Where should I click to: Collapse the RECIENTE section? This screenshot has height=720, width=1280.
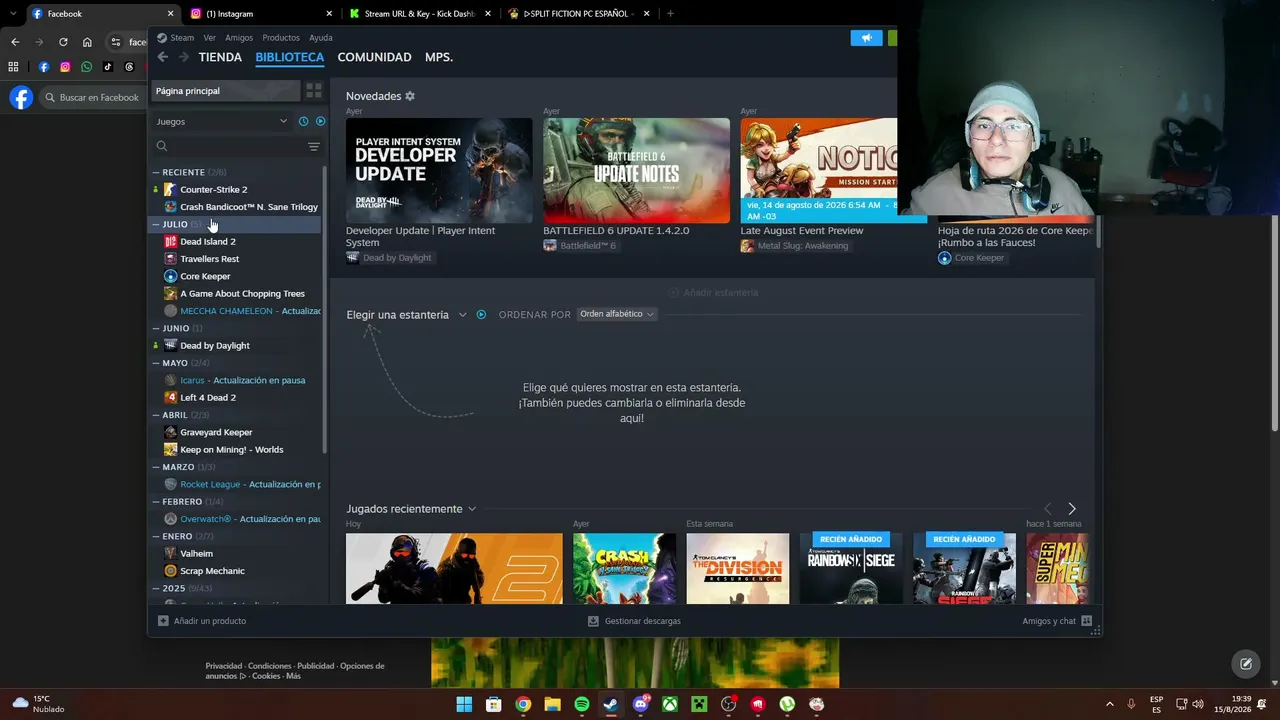tap(156, 172)
